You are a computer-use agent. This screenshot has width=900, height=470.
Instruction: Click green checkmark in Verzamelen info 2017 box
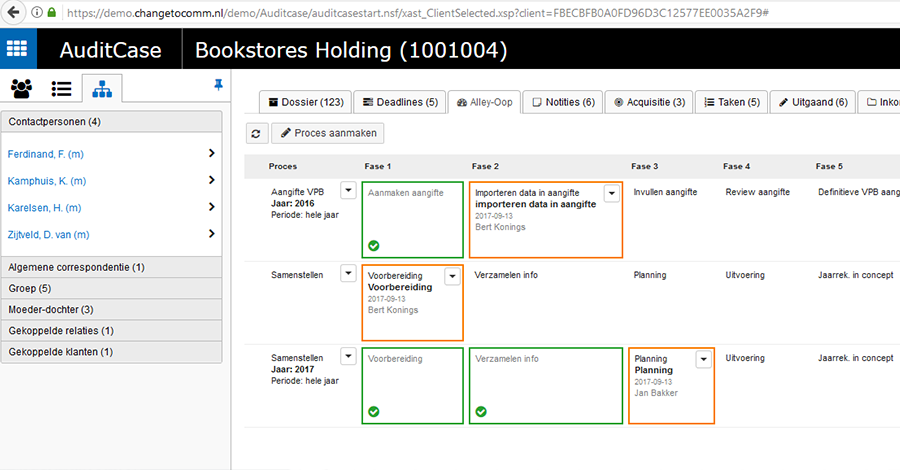click(x=481, y=411)
